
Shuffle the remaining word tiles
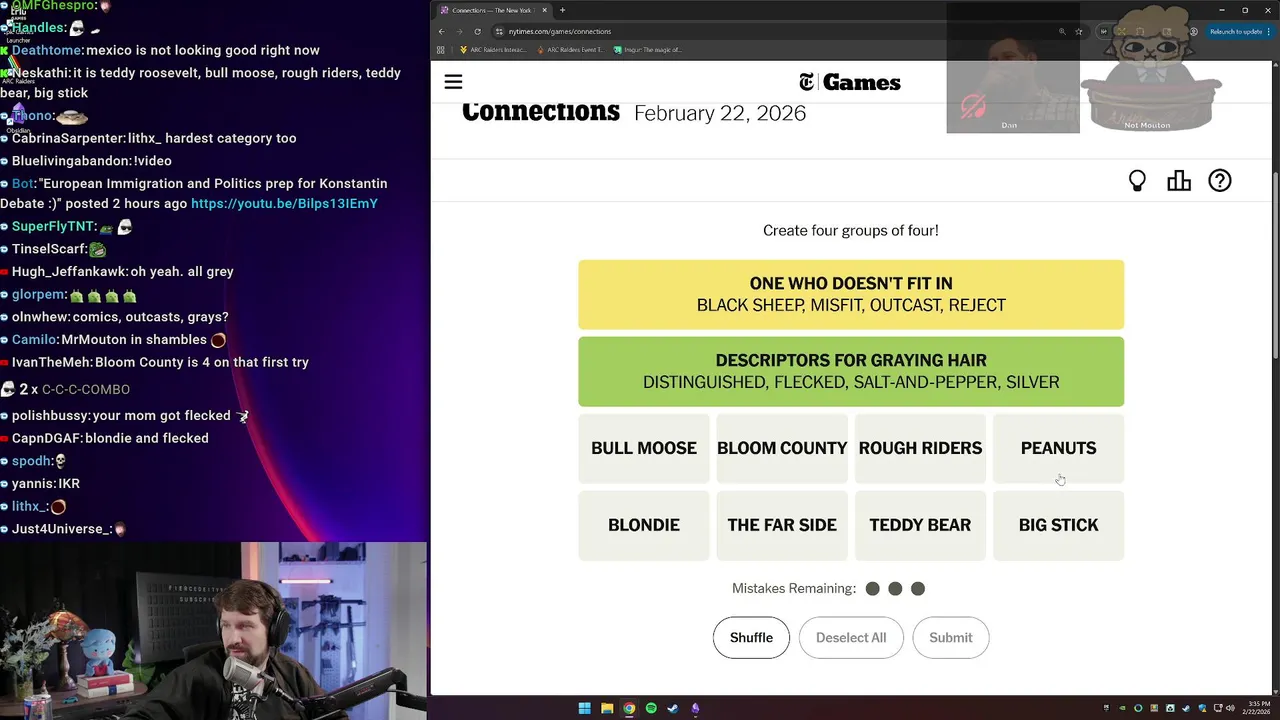click(x=751, y=638)
